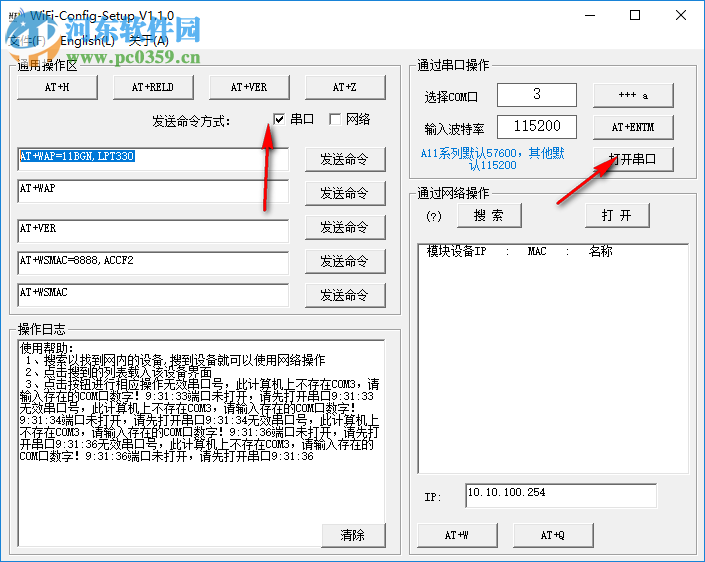
Task: Click the COM port number field
Action: point(537,95)
